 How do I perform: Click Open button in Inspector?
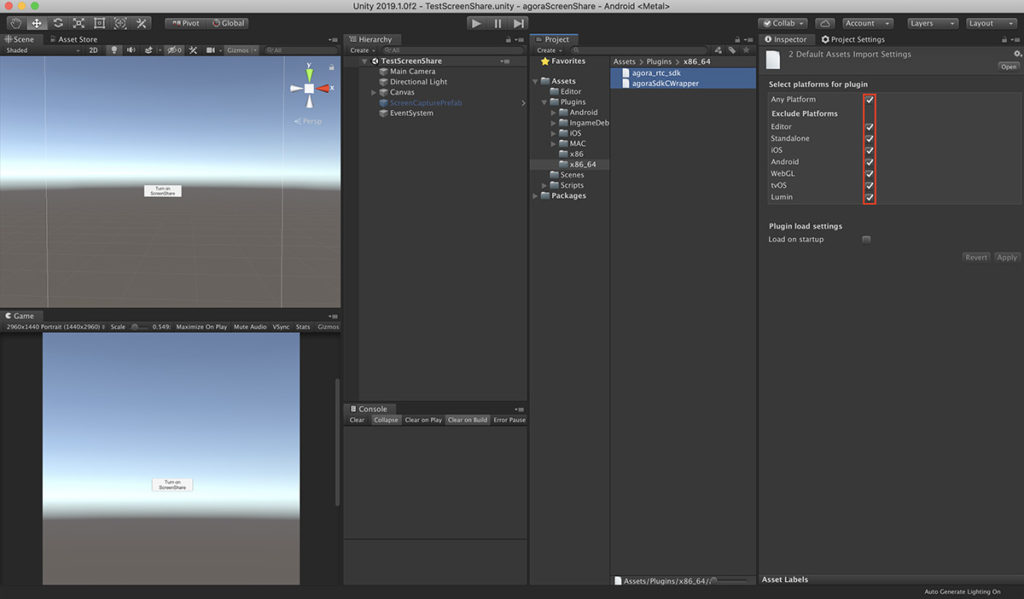pyautogui.click(x=1008, y=67)
